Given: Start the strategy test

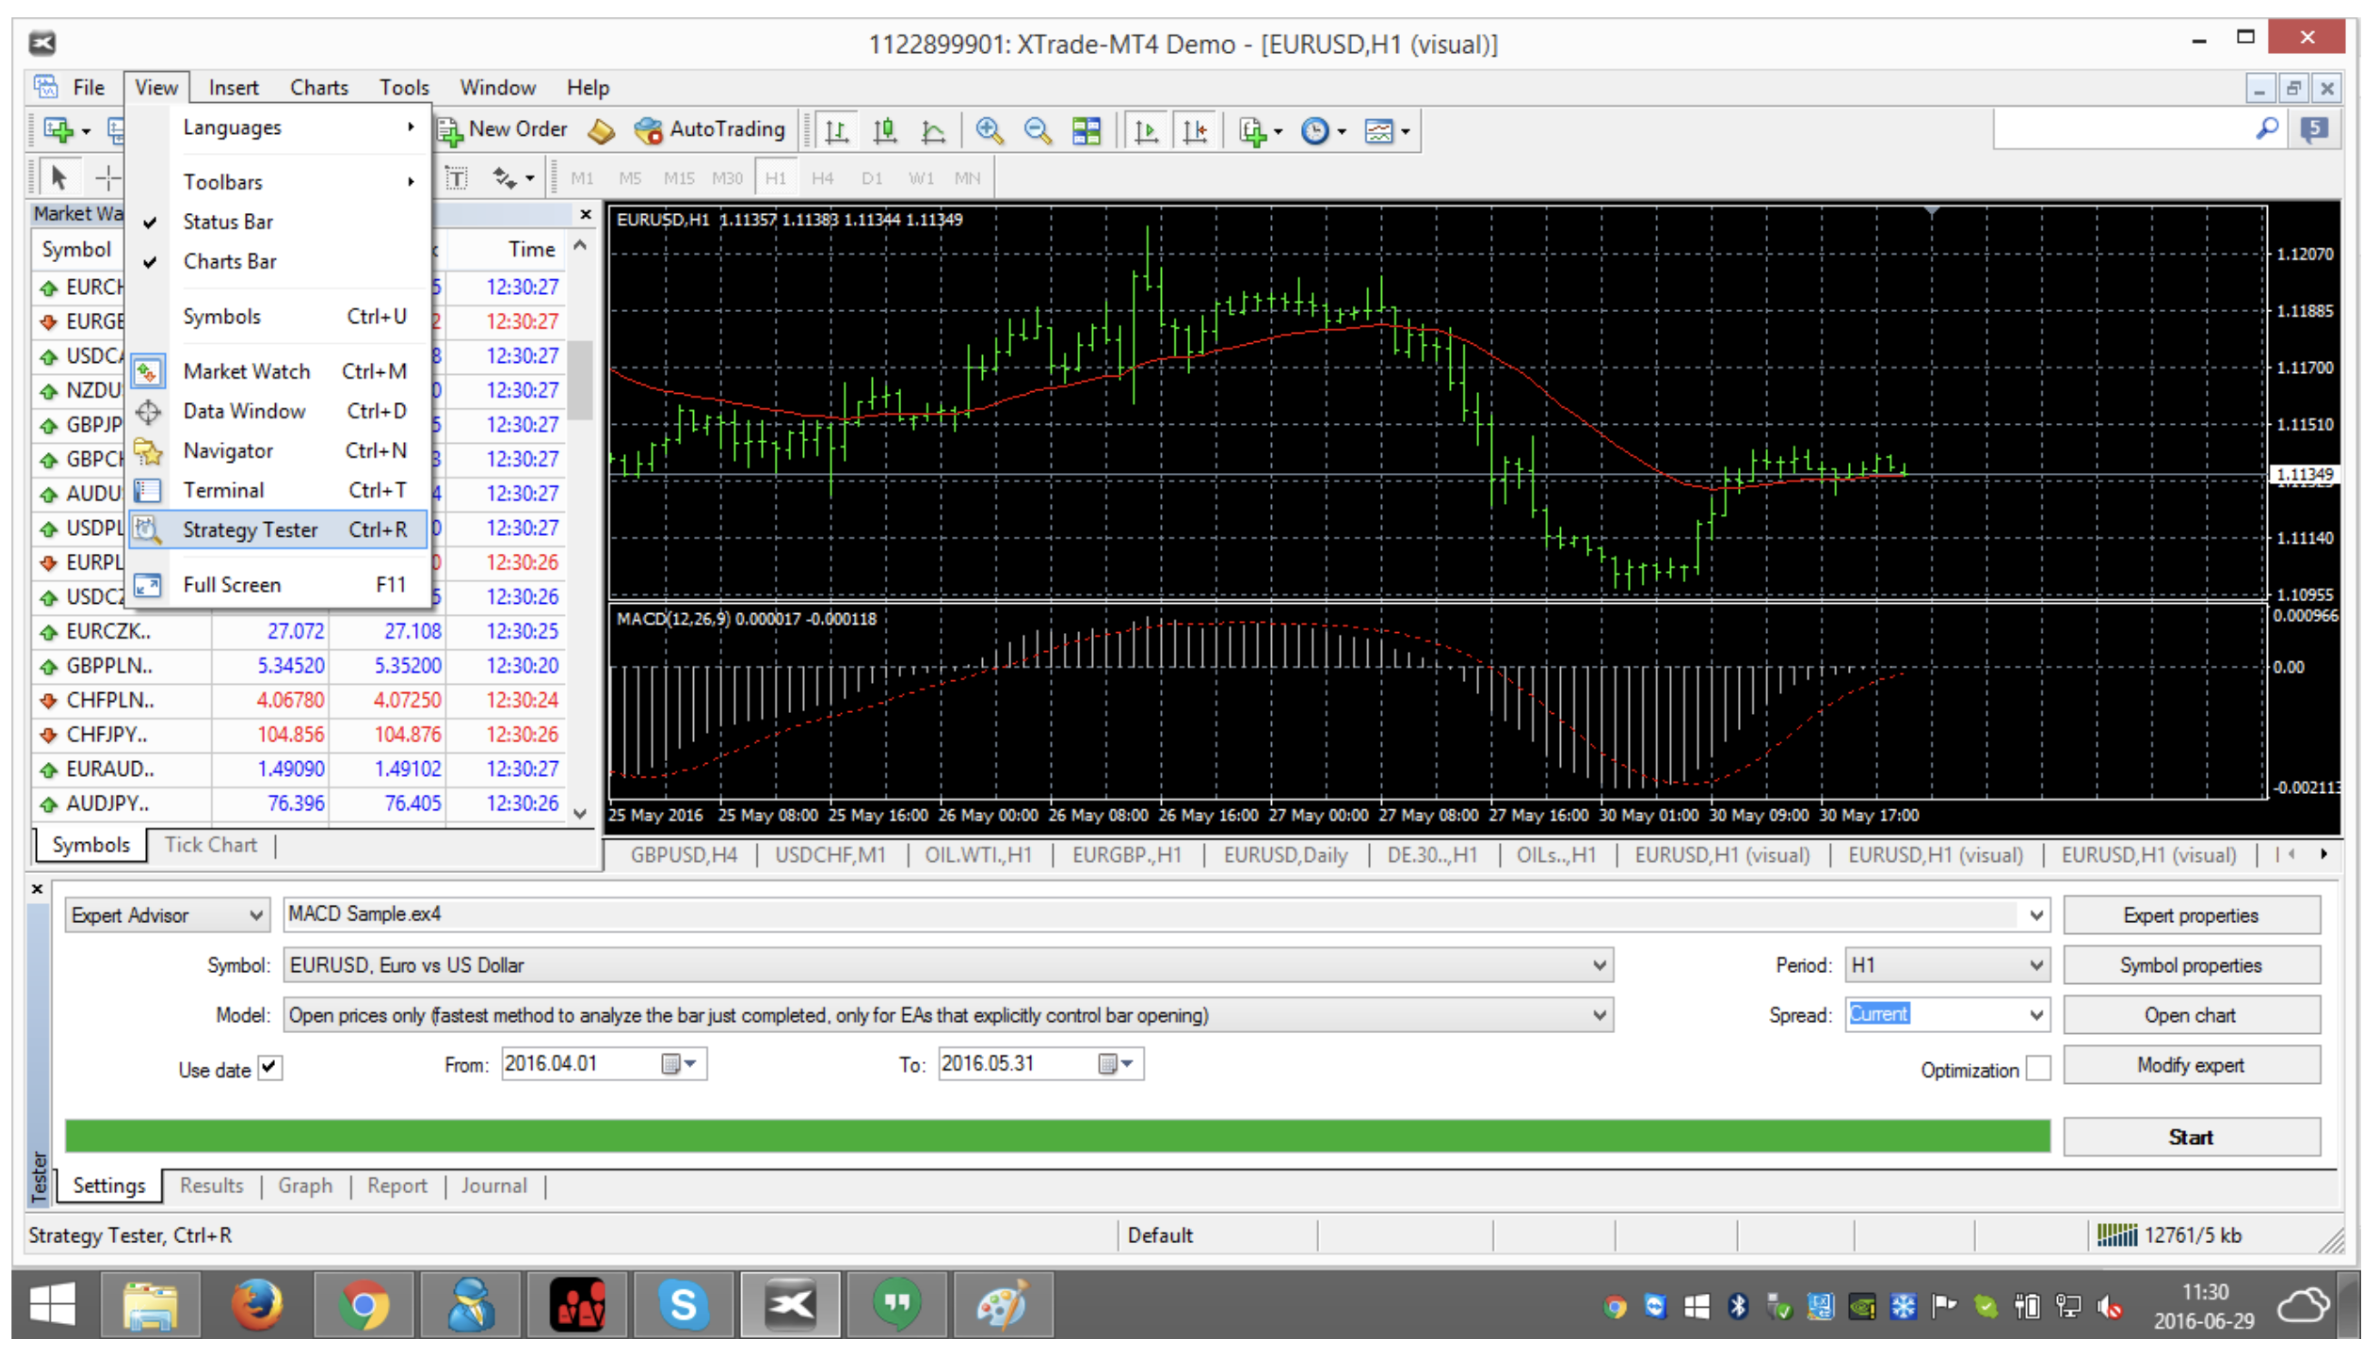Looking at the screenshot, I should [x=2191, y=1136].
